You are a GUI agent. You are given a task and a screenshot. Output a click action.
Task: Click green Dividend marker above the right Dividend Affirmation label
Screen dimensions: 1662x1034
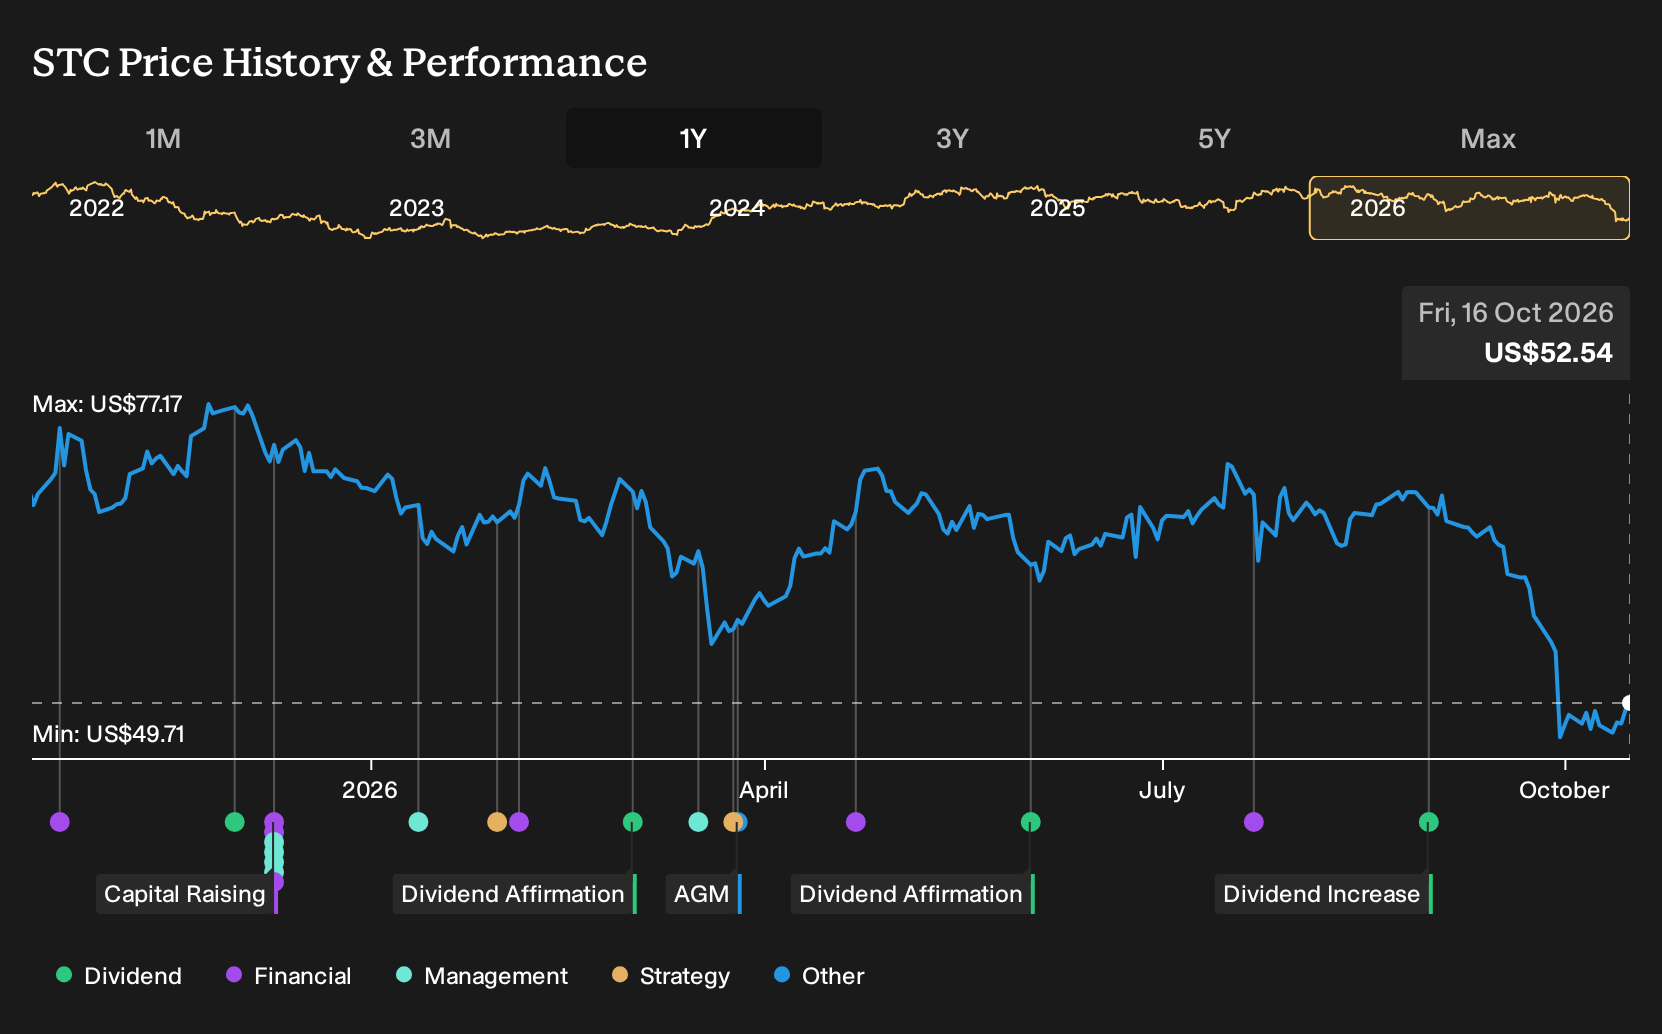click(1031, 822)
